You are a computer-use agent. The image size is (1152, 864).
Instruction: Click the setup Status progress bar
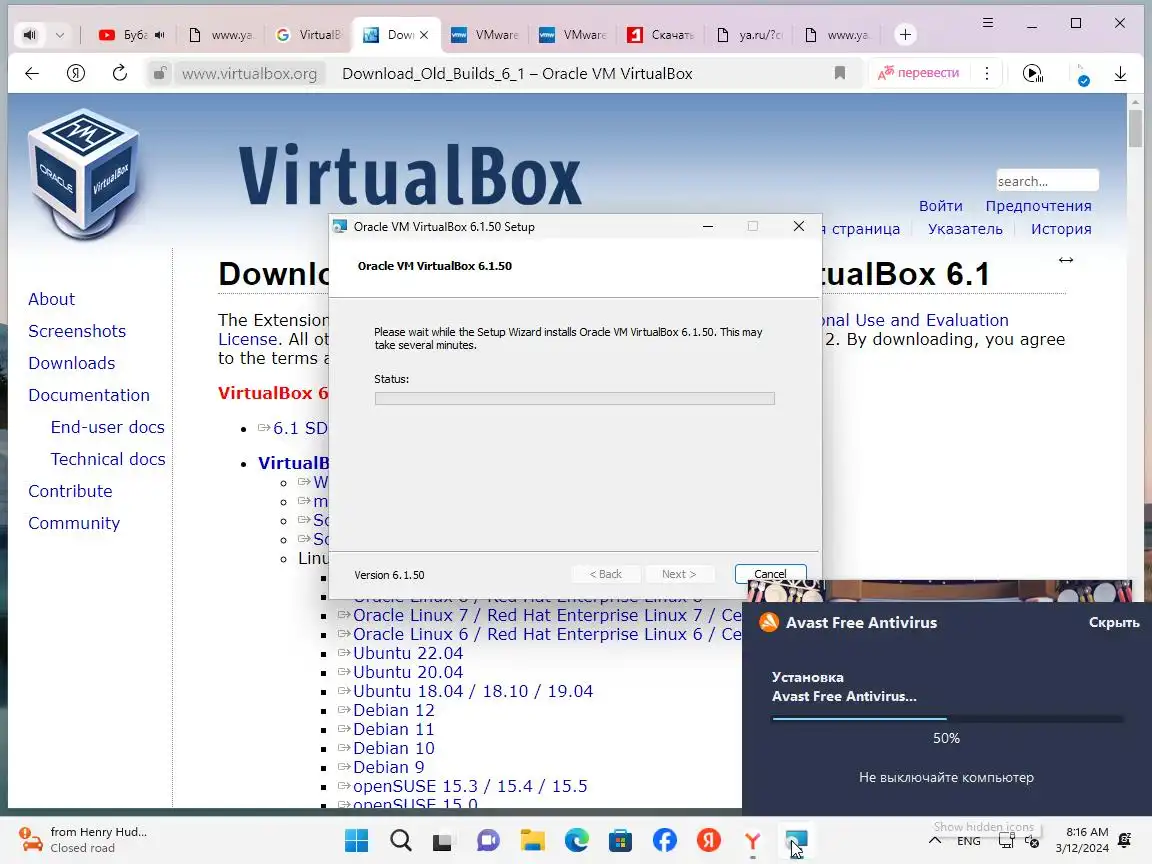click(x=575, y=398)
